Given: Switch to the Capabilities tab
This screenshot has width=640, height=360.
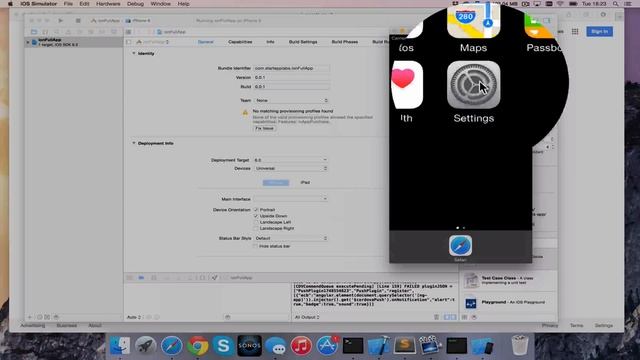Looking at the screenshot, I should 240,42.
